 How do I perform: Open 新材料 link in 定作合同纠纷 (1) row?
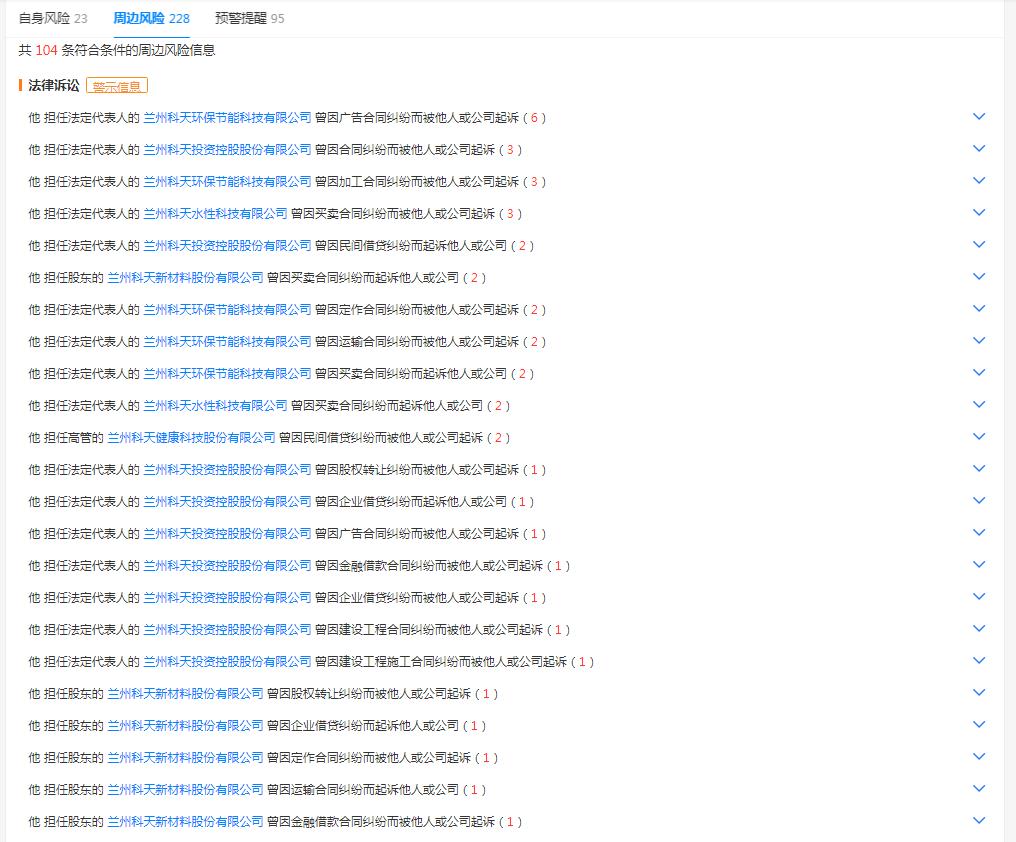(185, 758)
